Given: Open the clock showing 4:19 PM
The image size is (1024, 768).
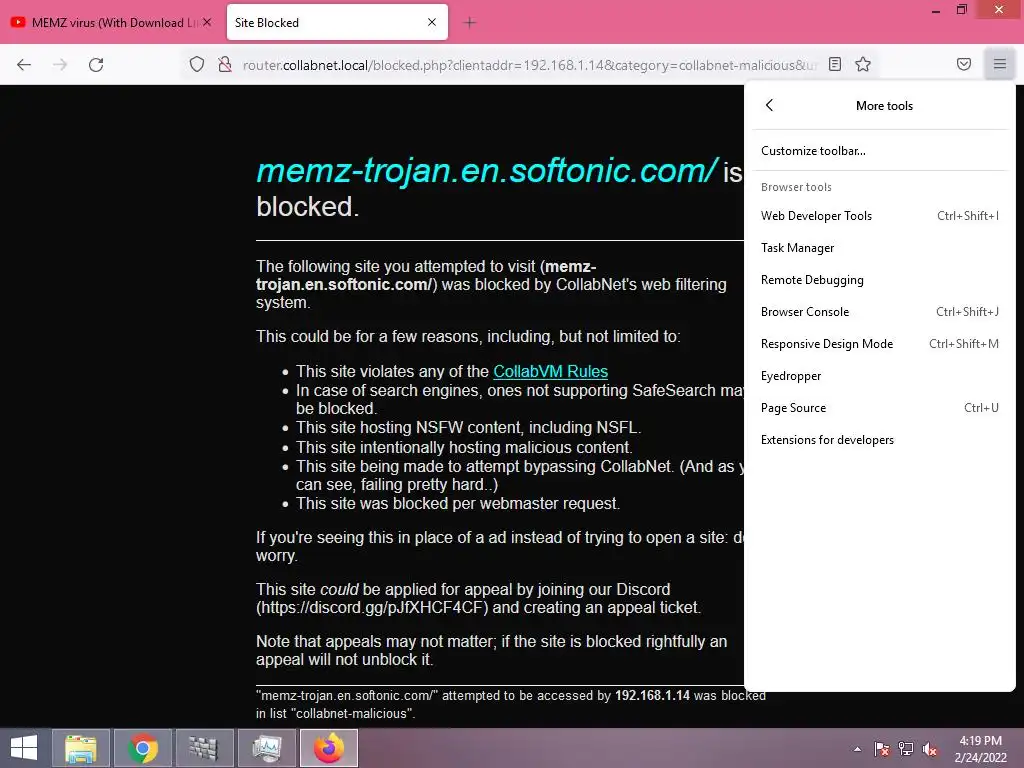Looking at the screenshot, I should 980,749.
